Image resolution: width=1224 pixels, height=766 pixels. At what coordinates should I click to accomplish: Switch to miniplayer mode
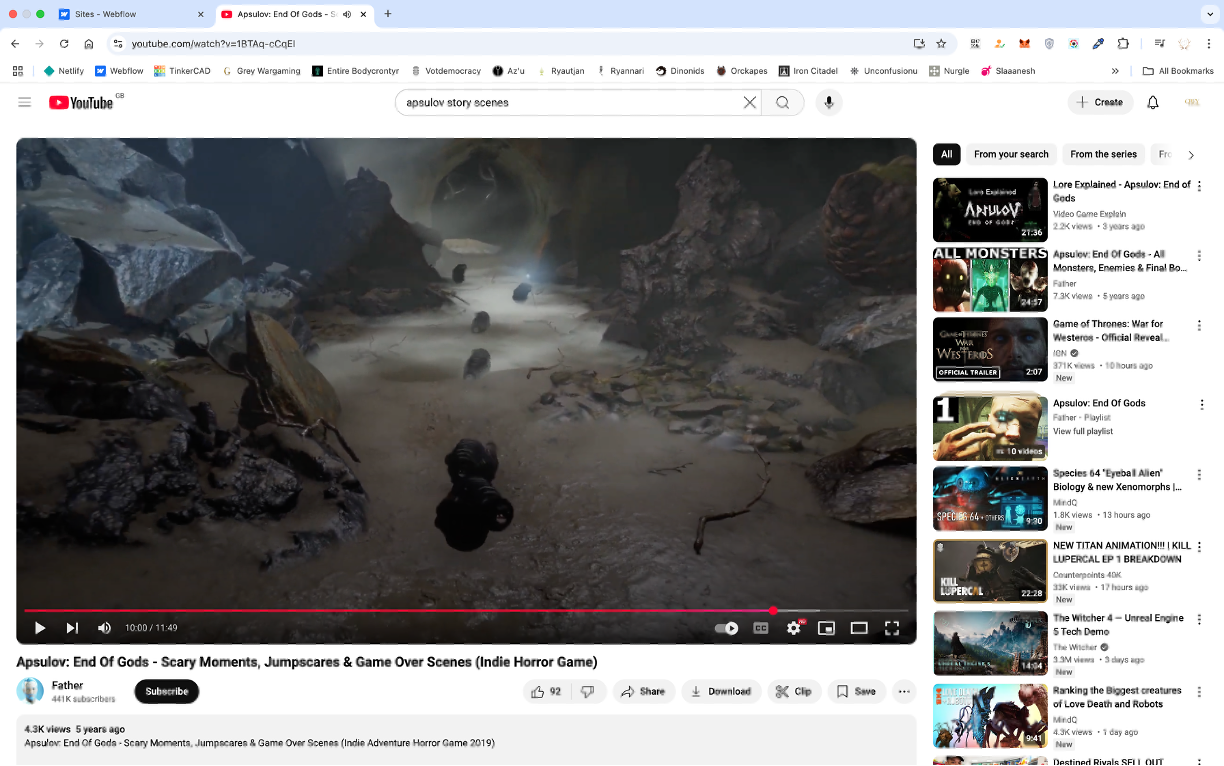(x=826, y=628)
